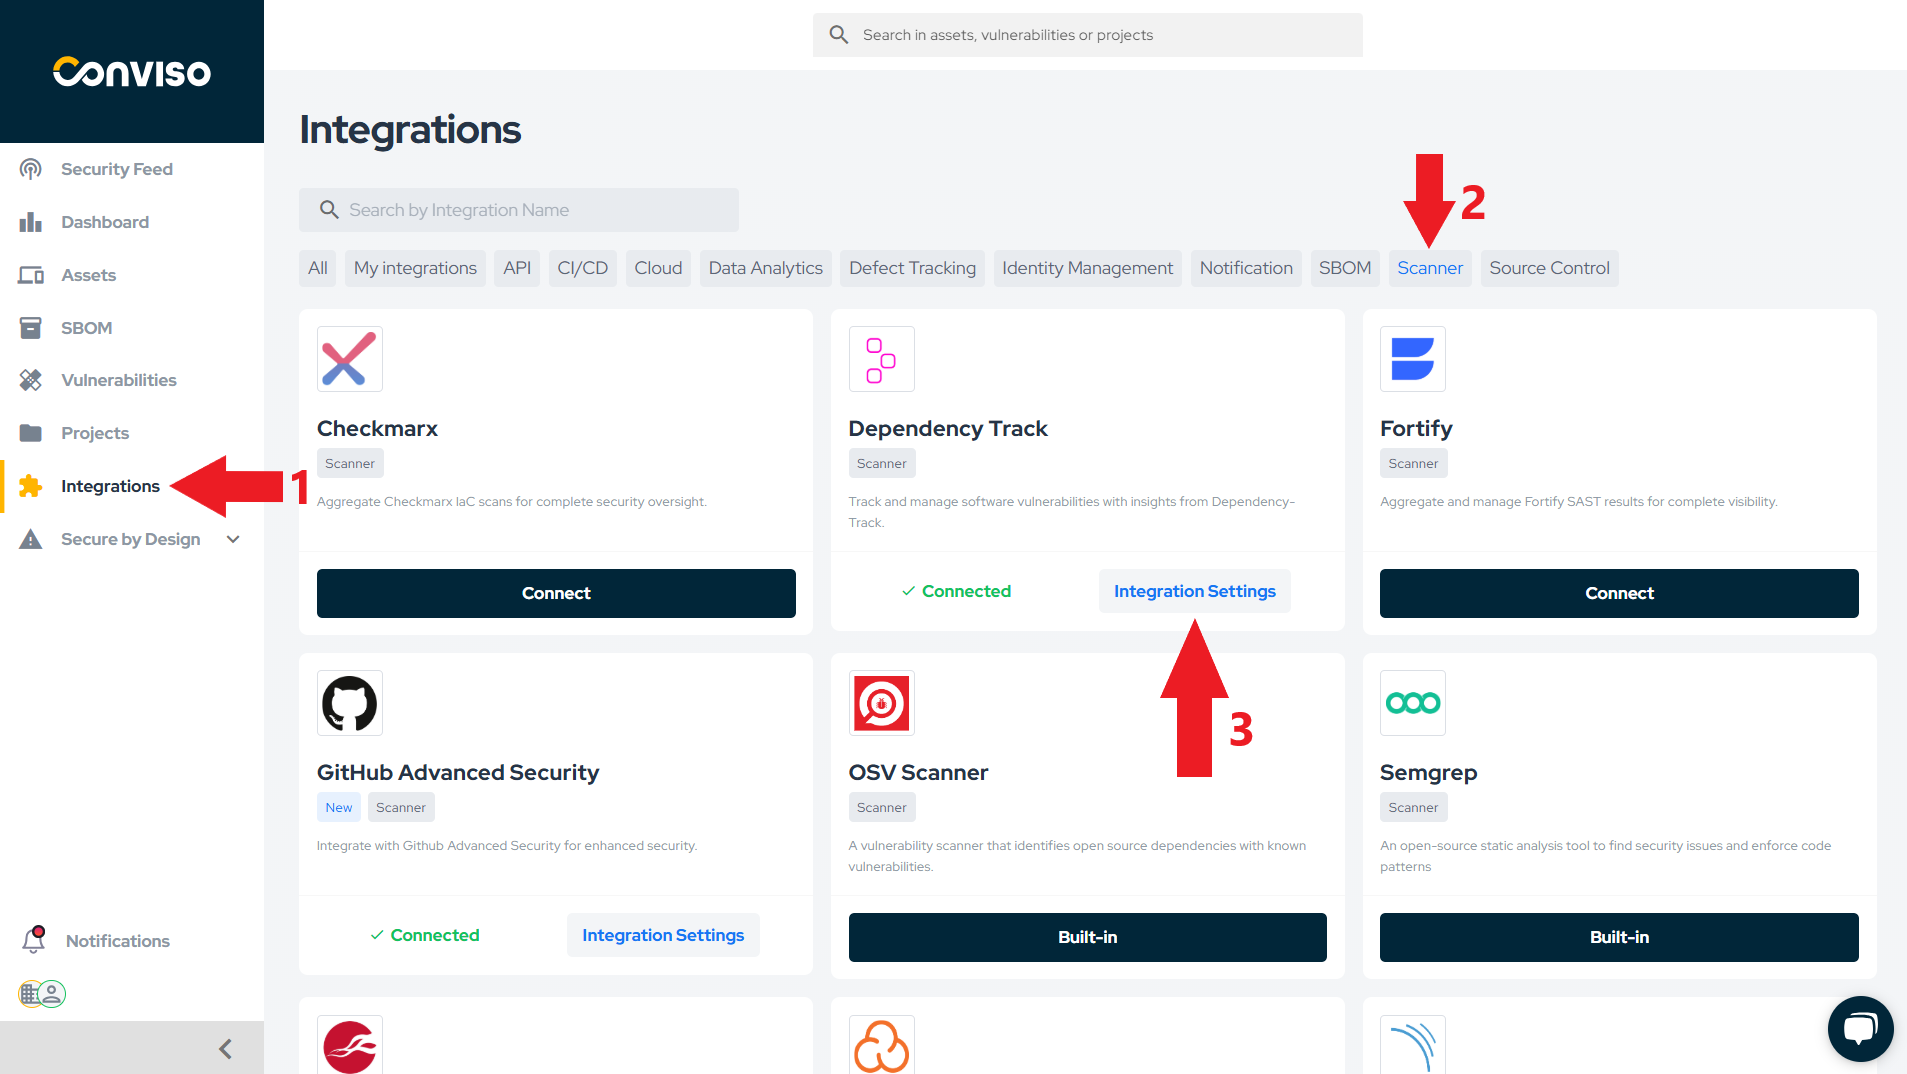Click Semgrep Built-in button
1907x1074 pixels.
[1619, 937]
